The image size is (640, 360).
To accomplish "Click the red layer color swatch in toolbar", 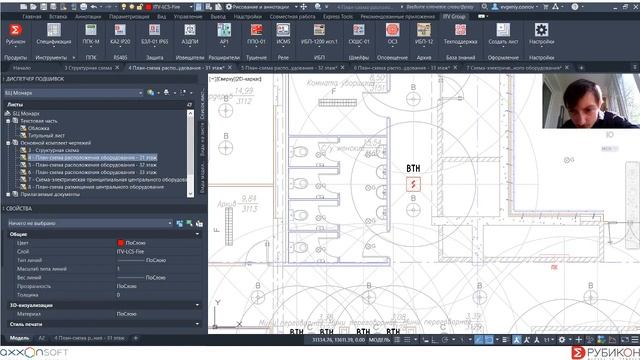I will 149,7.
